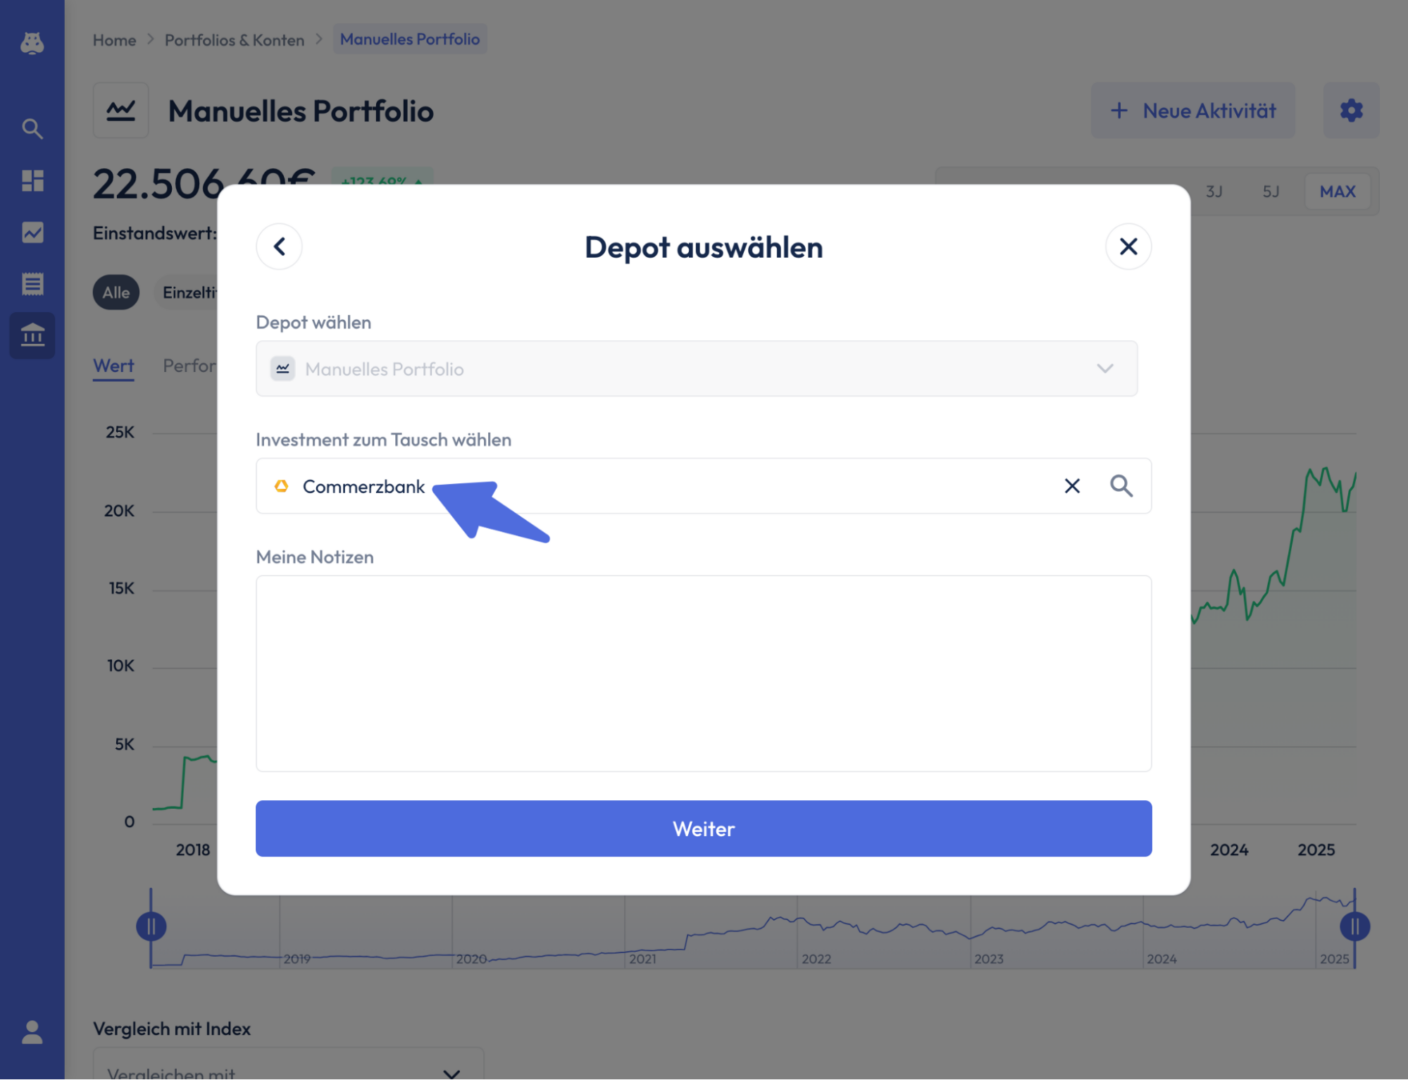Select the 5J time range
Screen dimensions: 1408x1080
[x=1271, y=191]
